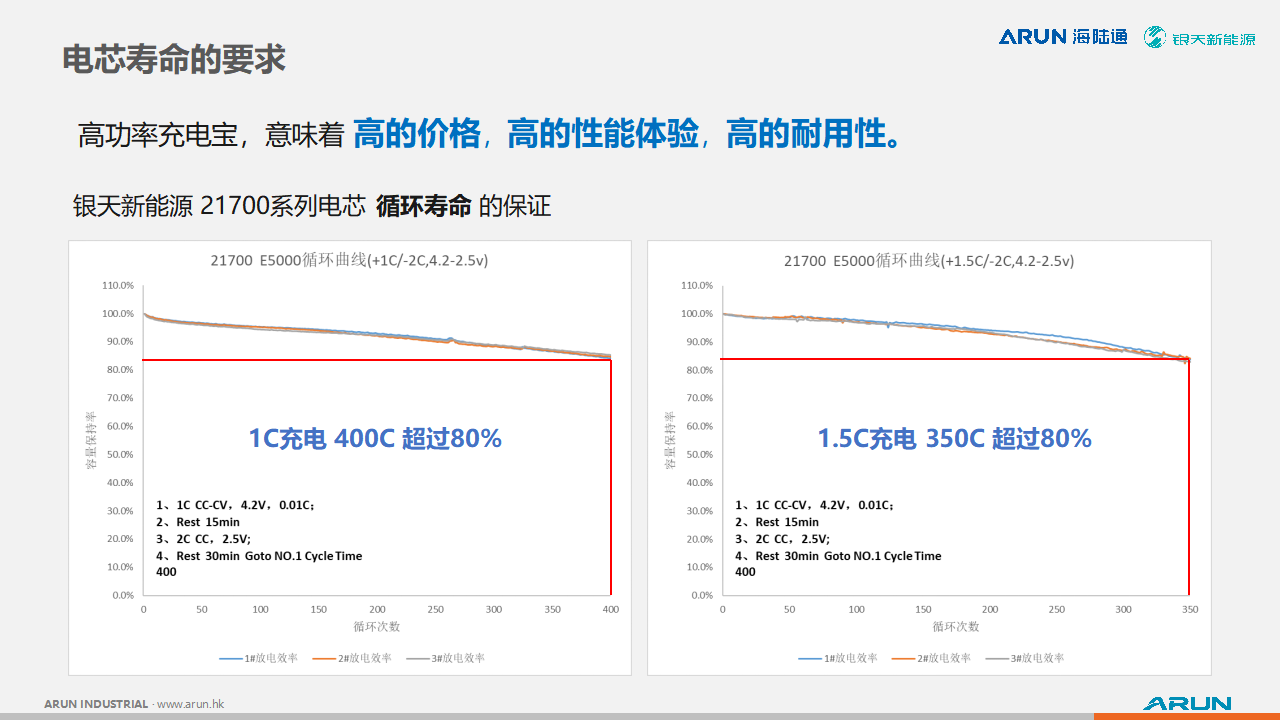Click 3#放电效率 legend in right chart
The image size is (1280, 720).
click(1025, 658)
